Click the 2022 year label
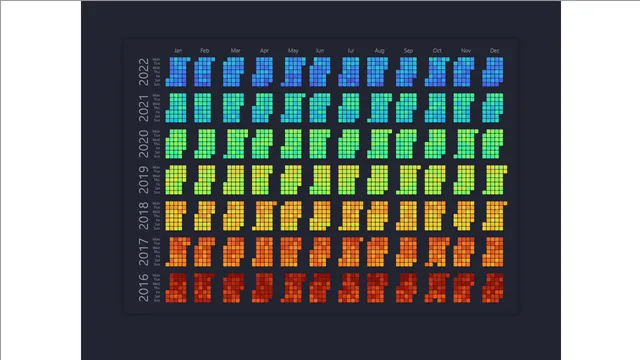The height and width of the screenshot is (360, 640). click(x=144, y=72)
